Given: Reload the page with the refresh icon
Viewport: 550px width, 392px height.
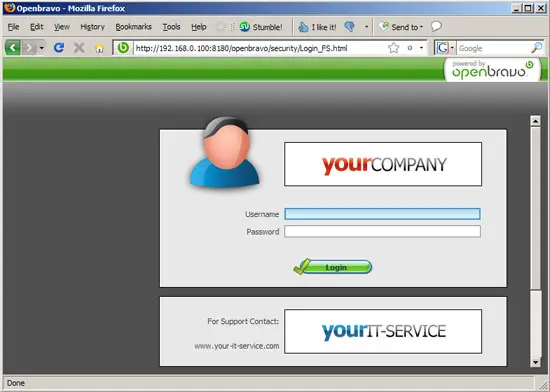Looking at the screenshot, I should coord(59,47).
